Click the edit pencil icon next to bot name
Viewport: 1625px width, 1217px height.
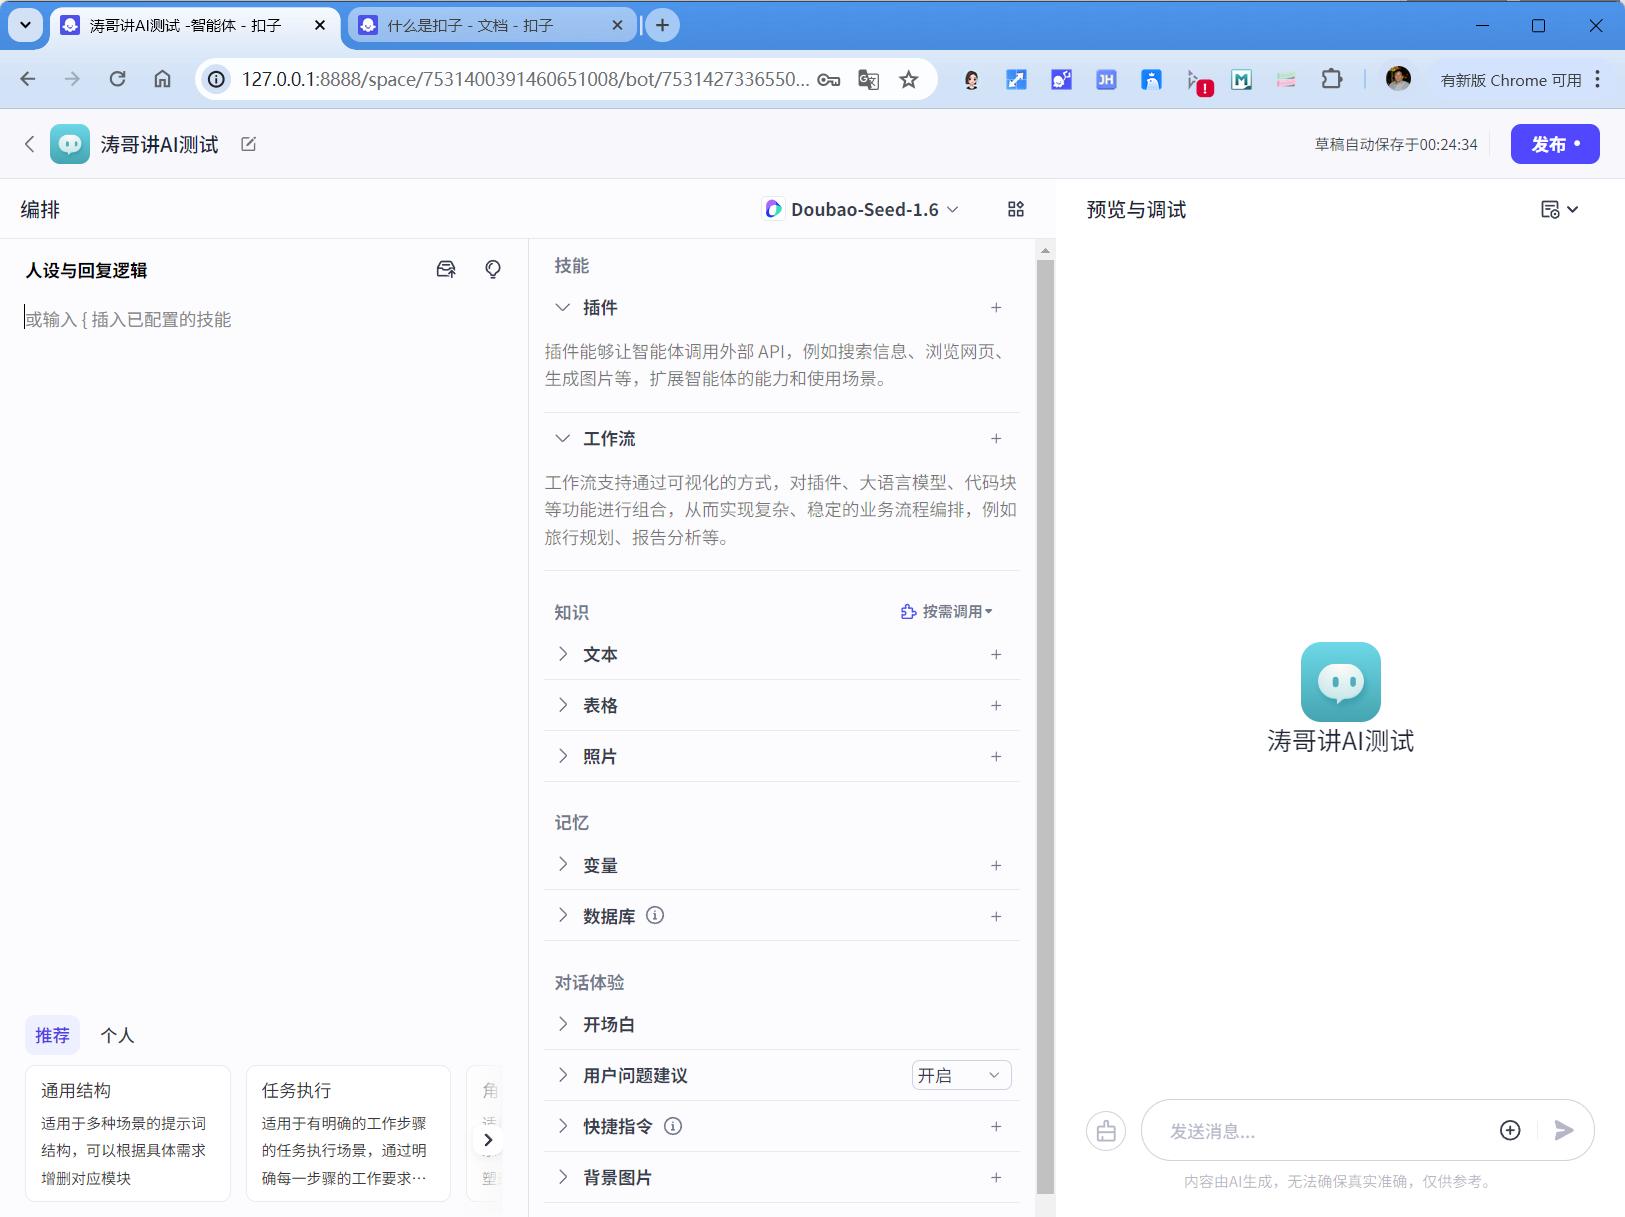pos(248,143)
